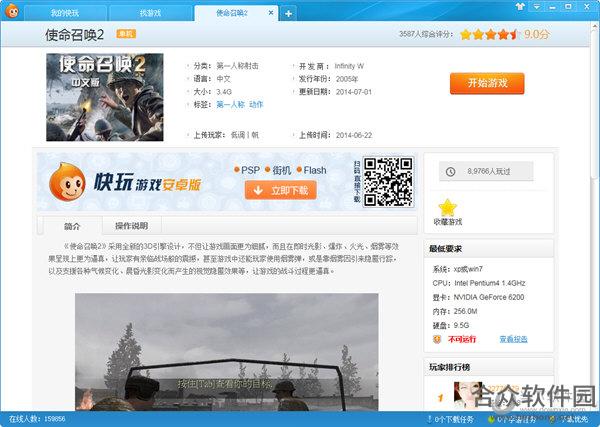Select the 简介 tab
The height and width of the screenshot is (427, 600).
click(72, 226)
